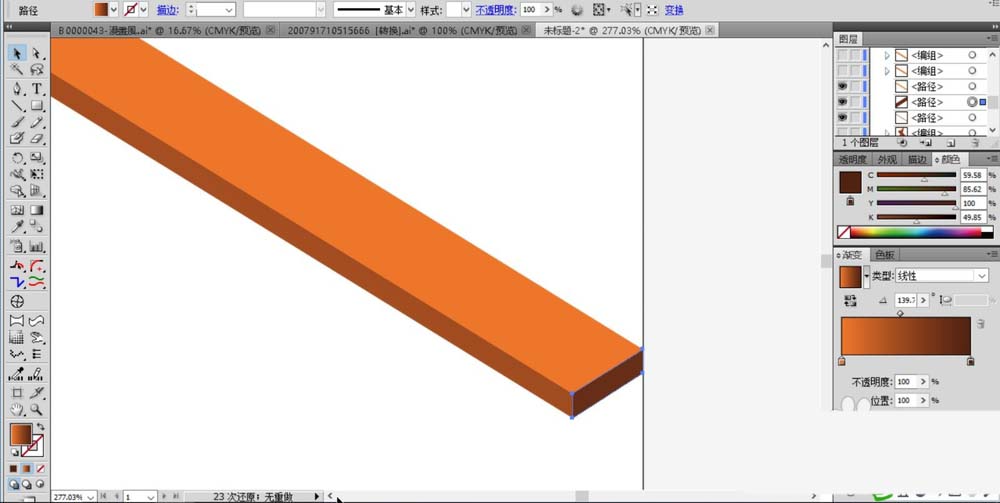Open the stroke color dropdown in control bar
Viewport: 1000px width, 503px height.
coord(143,10)
